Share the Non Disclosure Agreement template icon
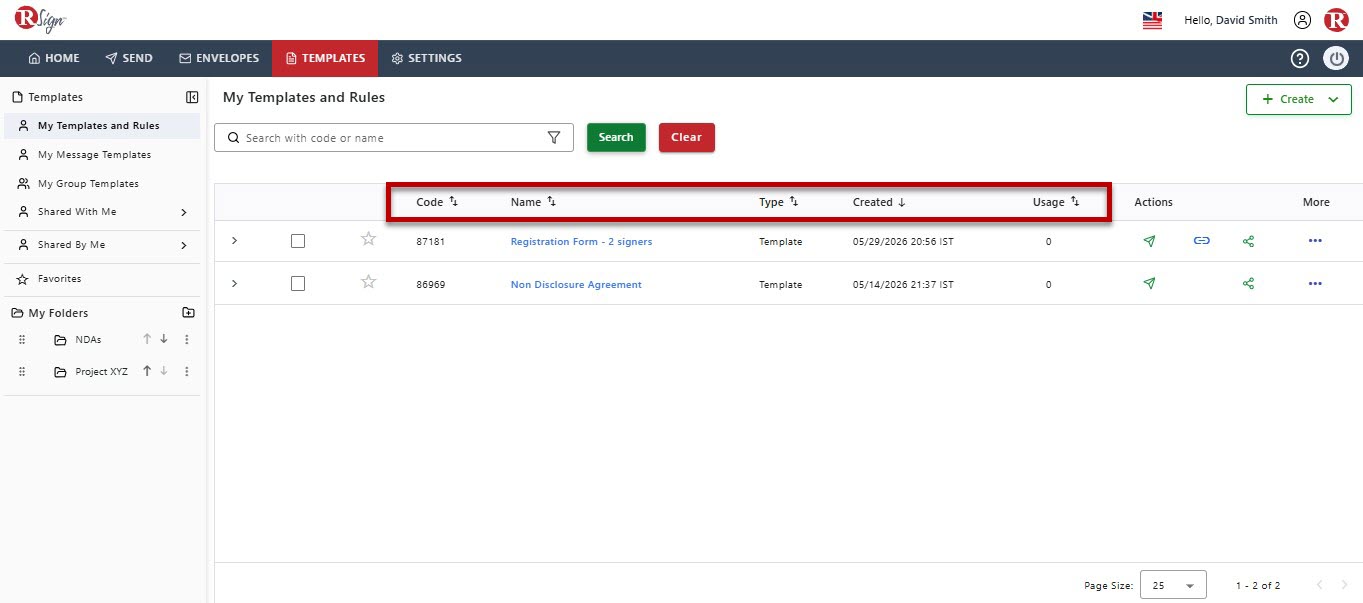Viewport: 1363px width, 603px height. pos(1248,284)
